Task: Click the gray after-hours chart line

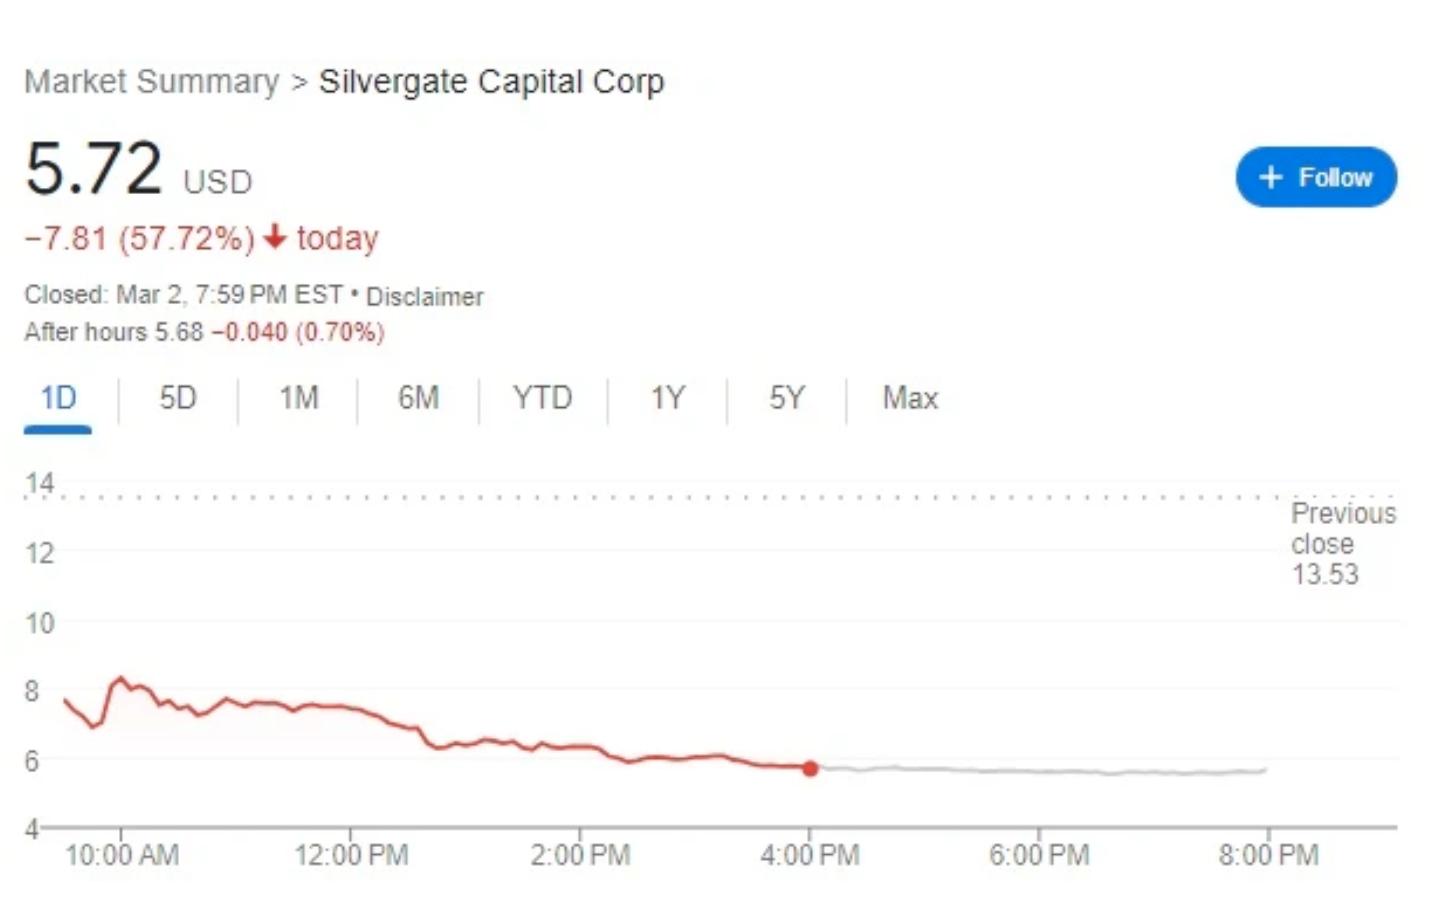Action: [1040, 771]
